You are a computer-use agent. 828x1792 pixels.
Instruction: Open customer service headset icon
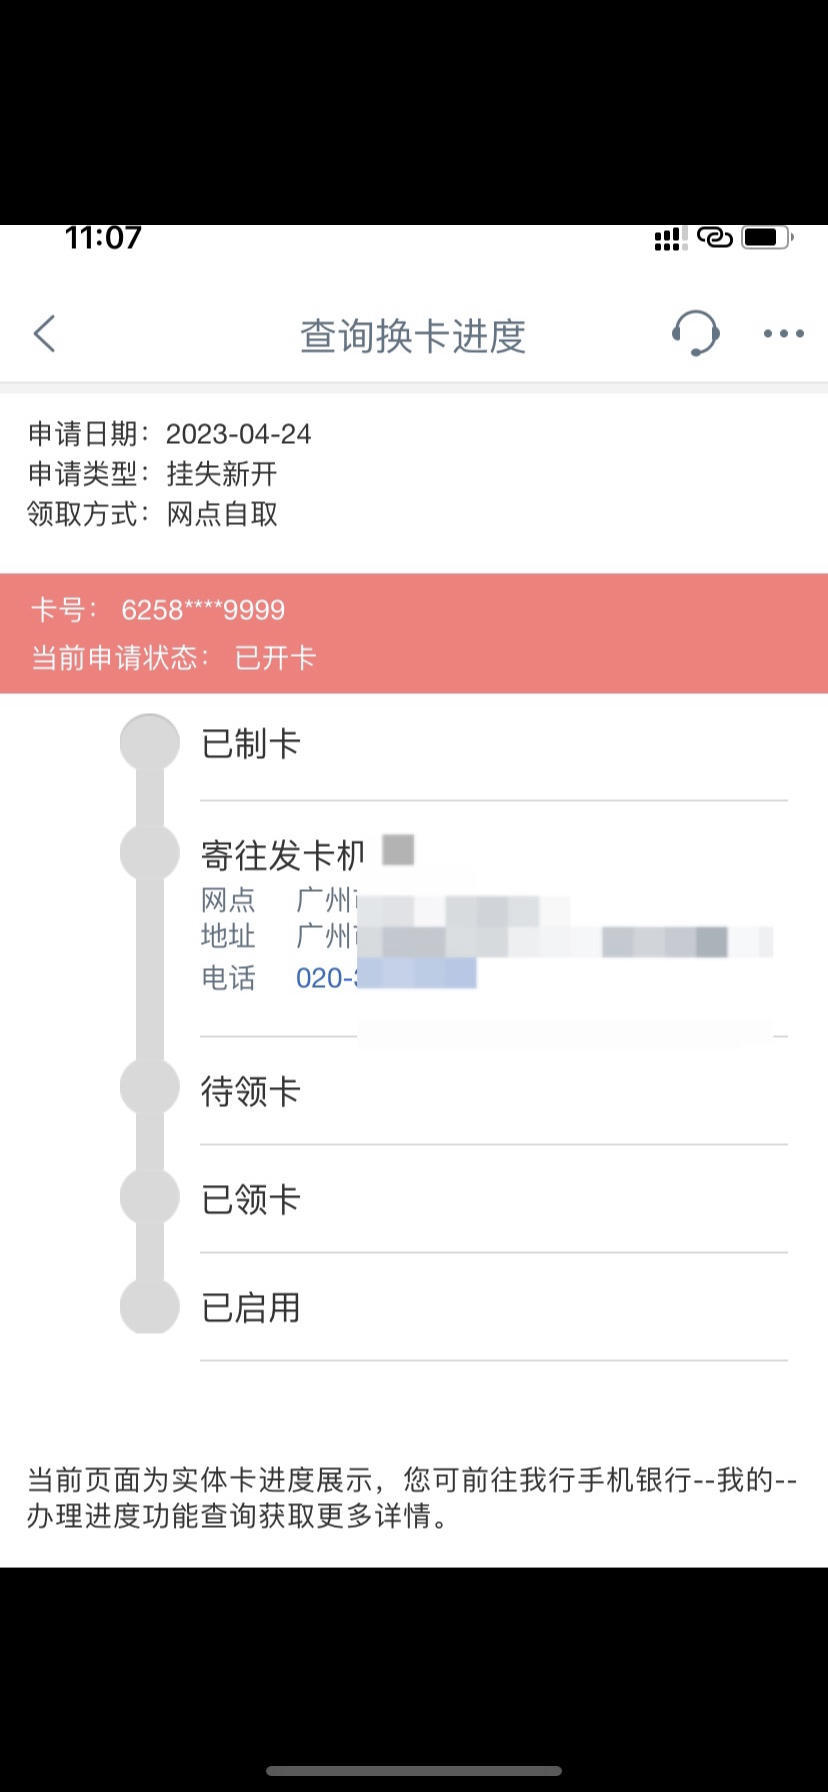[695, 333]
